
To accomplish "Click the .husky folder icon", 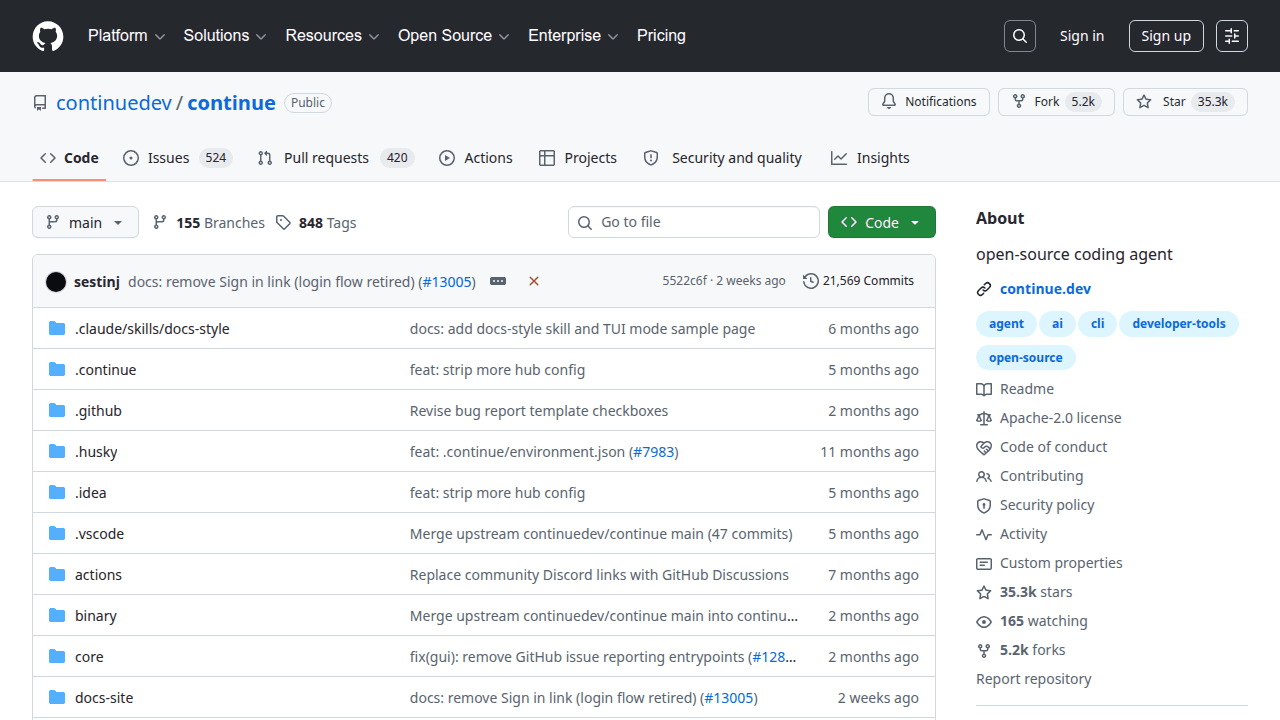I will [57, 452].
